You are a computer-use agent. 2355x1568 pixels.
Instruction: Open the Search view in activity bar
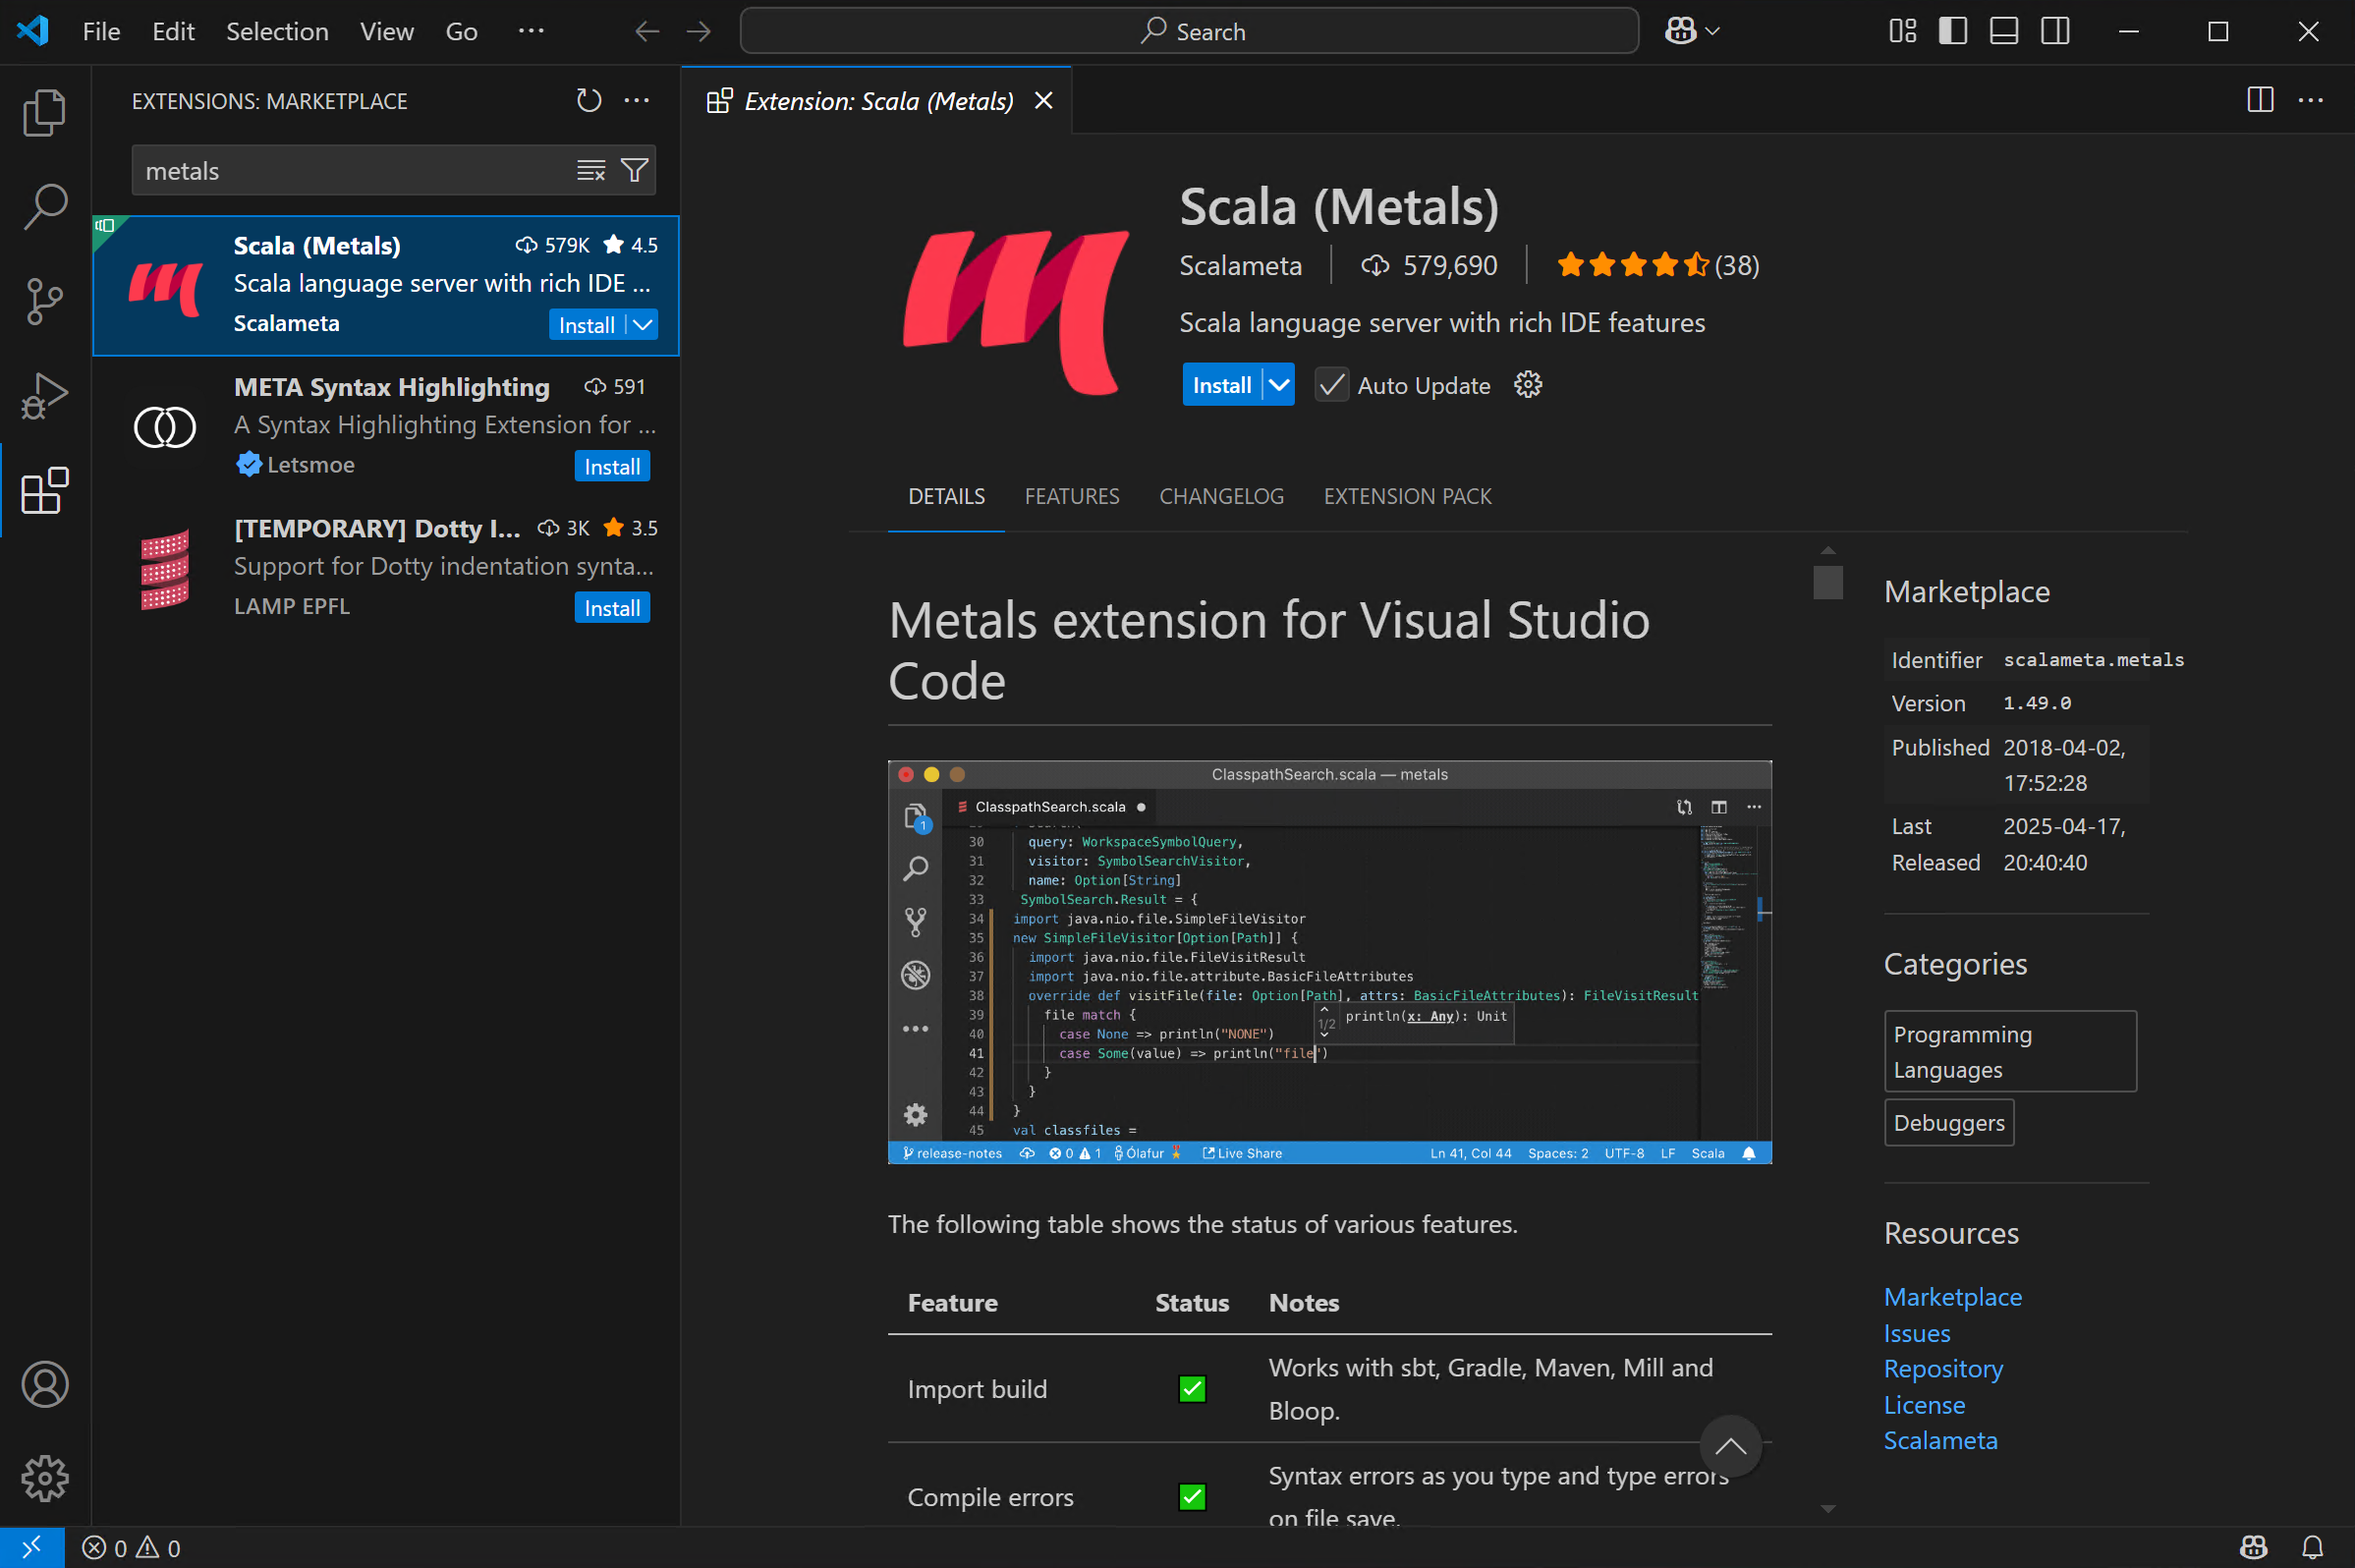click(x=45, y=206)
